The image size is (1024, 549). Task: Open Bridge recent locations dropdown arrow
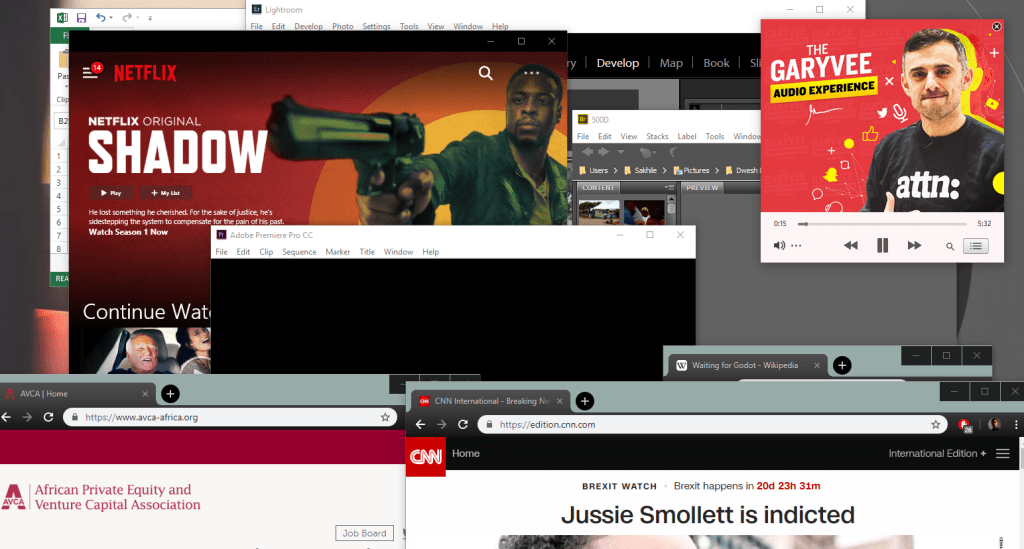click(621, 152)
